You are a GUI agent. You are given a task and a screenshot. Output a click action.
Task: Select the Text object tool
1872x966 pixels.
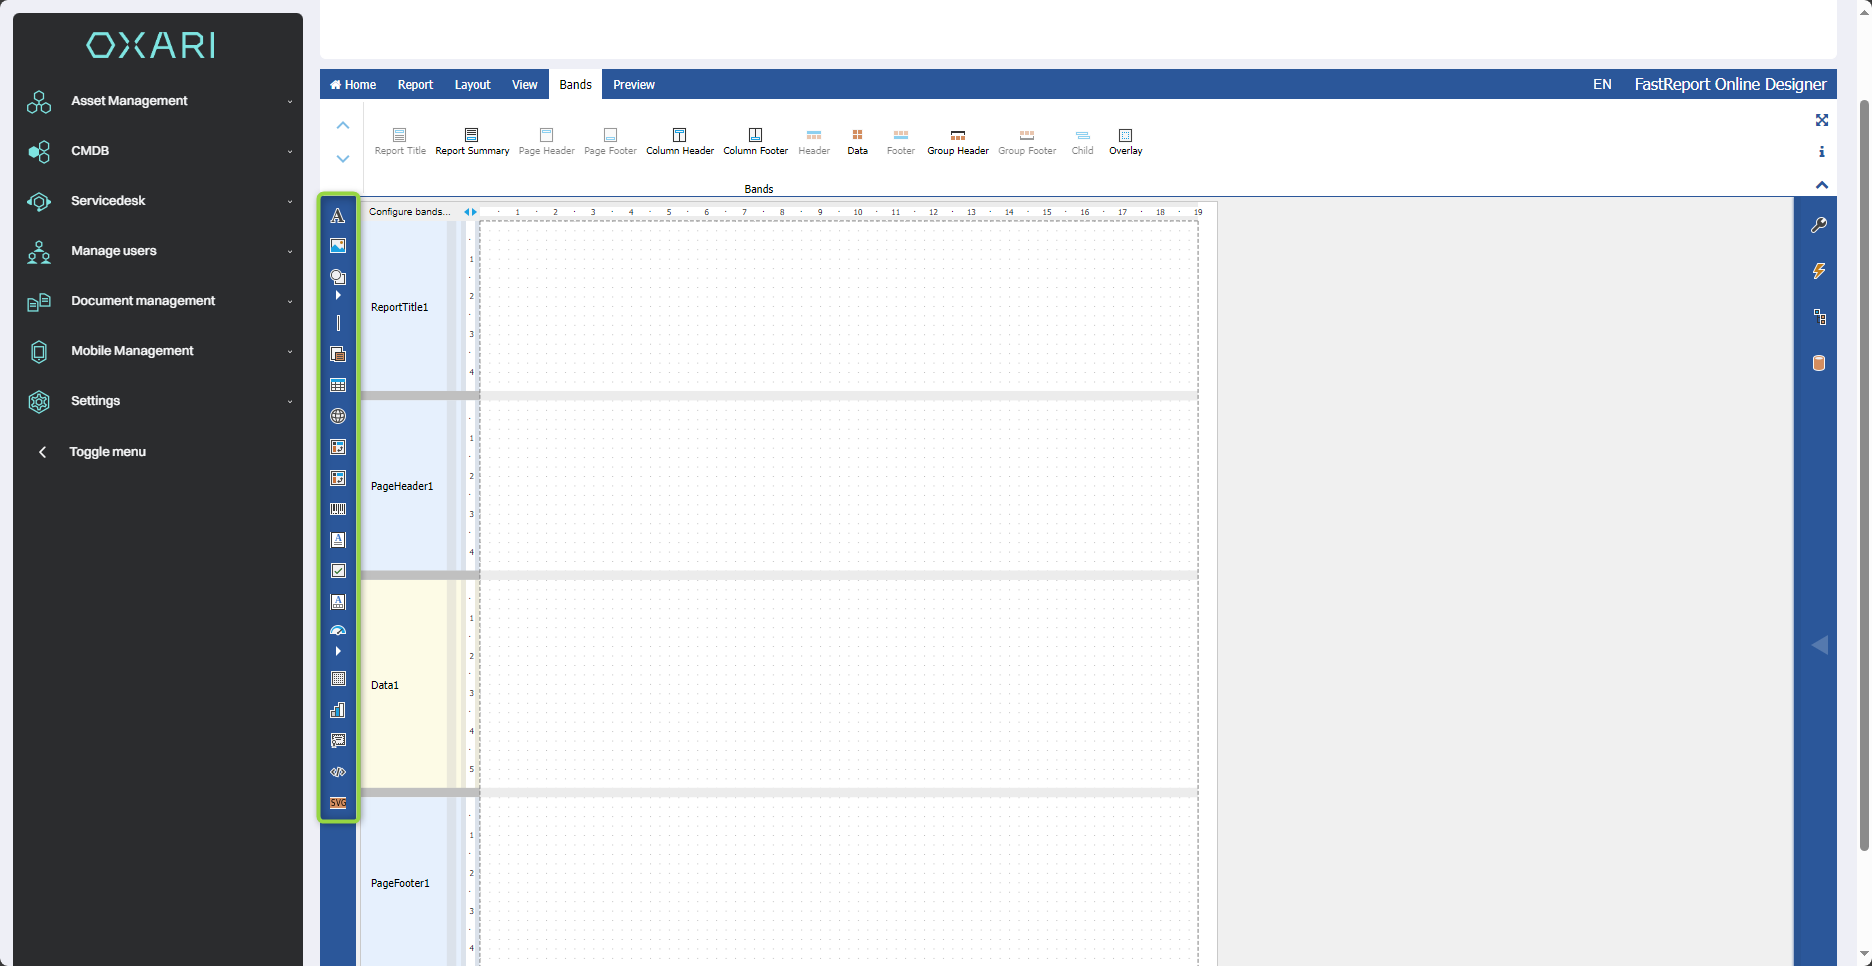coord(338,216)
